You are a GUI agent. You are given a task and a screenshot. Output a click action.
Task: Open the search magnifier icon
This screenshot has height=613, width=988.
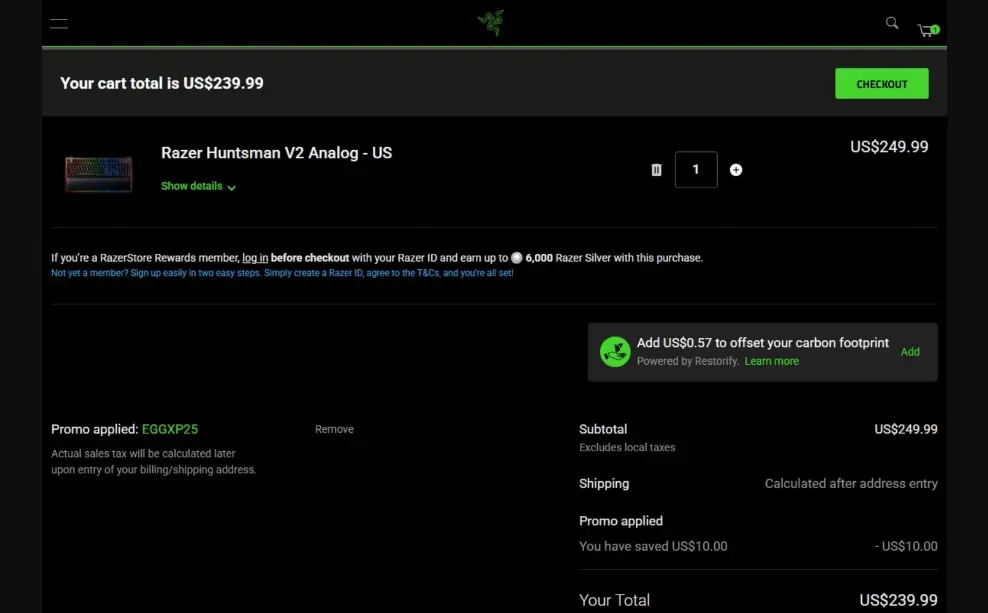(892, 23)
